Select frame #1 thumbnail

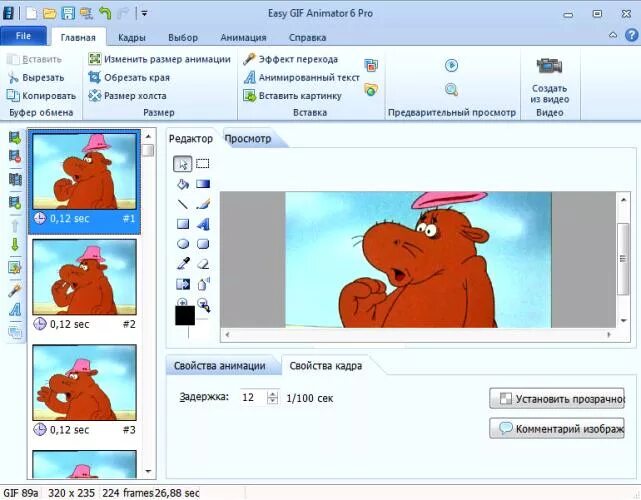(84, 171)
